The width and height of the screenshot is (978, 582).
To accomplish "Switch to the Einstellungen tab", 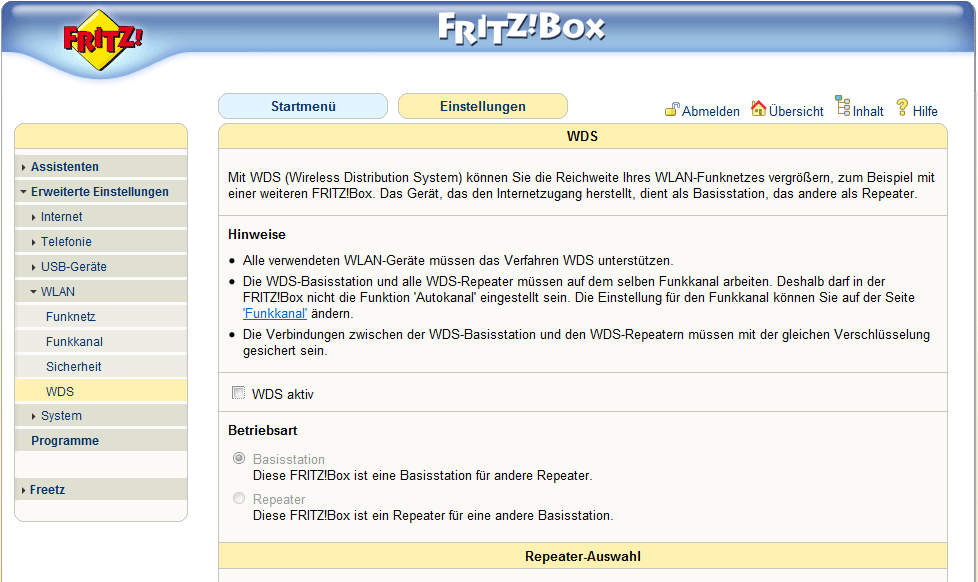I will [x=483, y=106].
